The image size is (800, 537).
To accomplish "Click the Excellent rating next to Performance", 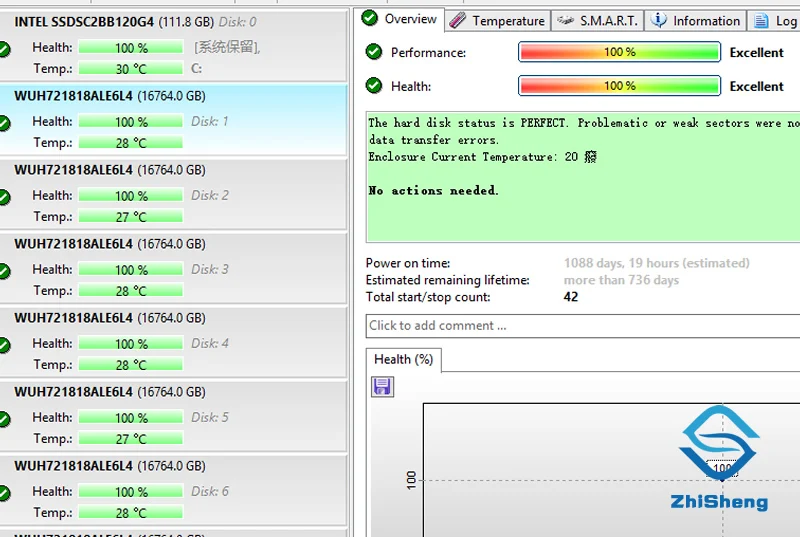I will pyautogui.click(x=757, y=53).
